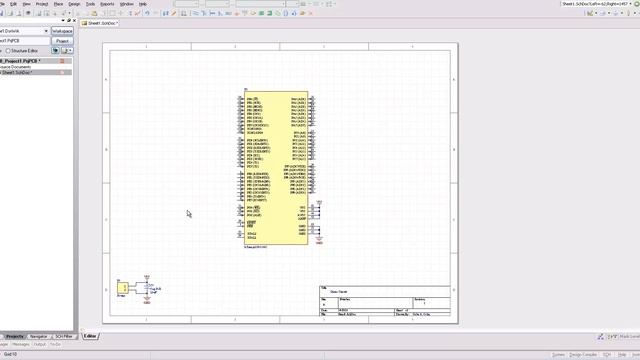Open the Window menu
Image resolution: width=640 pixels, height=360 pixels.
pos(127,4)
